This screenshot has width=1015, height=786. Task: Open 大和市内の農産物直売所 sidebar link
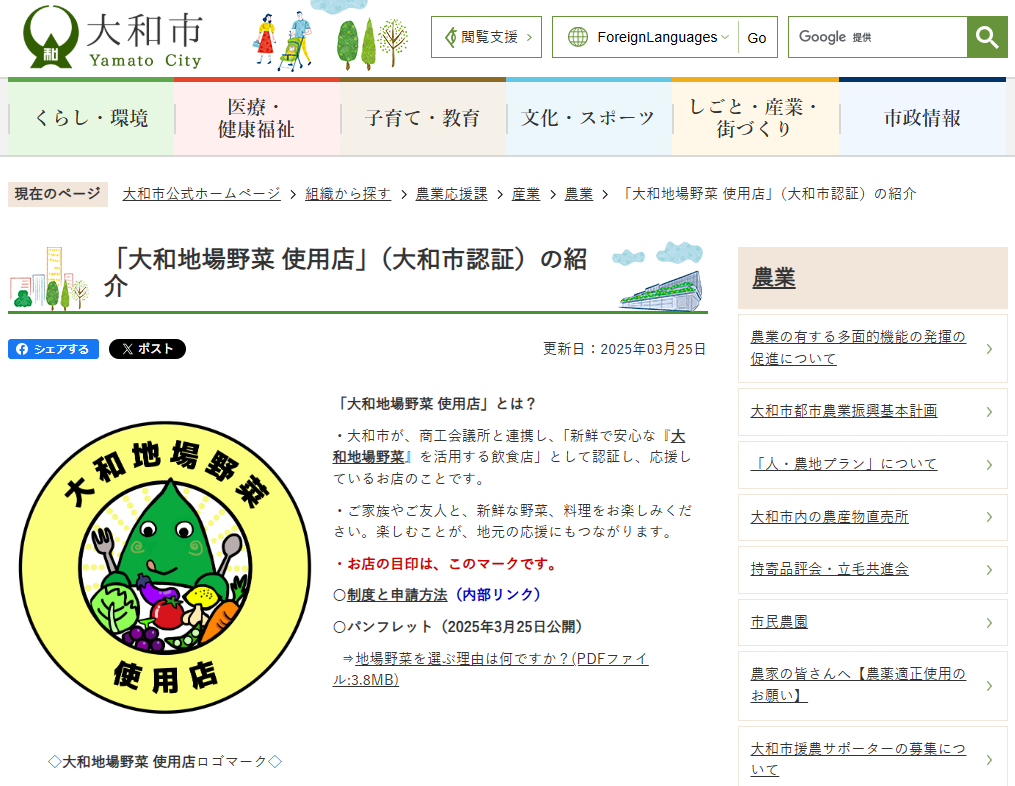point(829,517)
